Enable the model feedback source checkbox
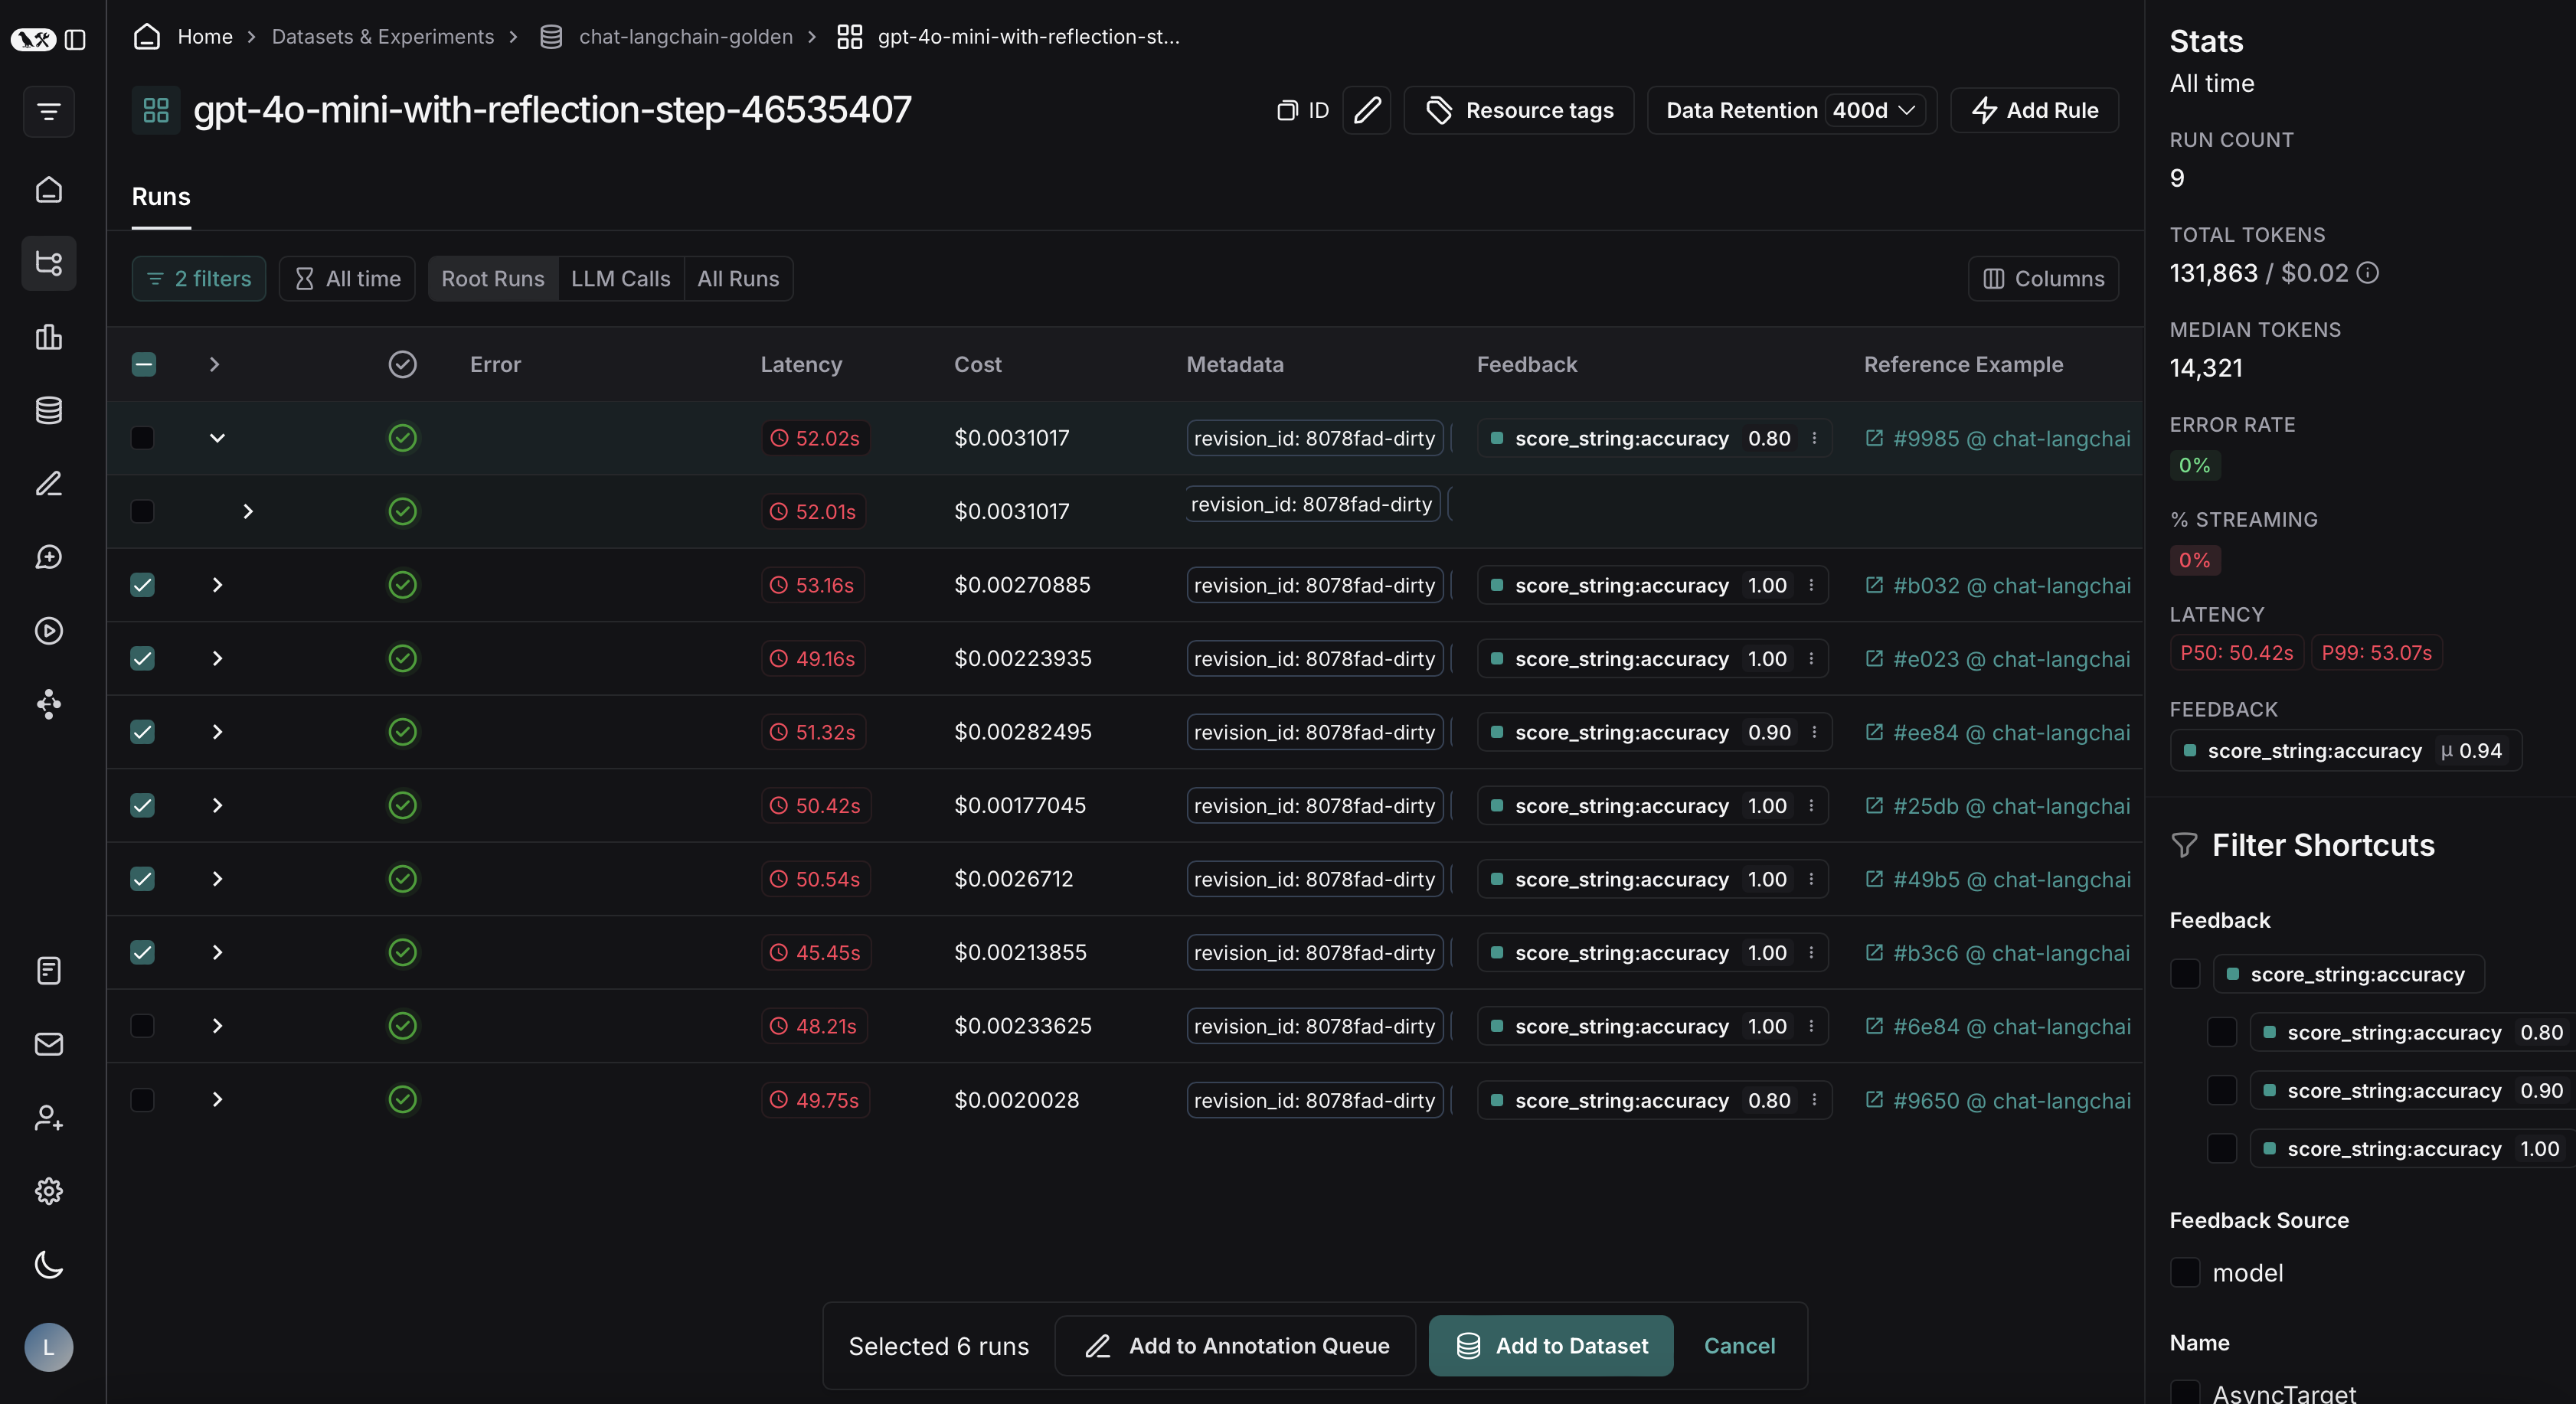Viewport: 2576px width, 1404px height. (2185, 1273)
